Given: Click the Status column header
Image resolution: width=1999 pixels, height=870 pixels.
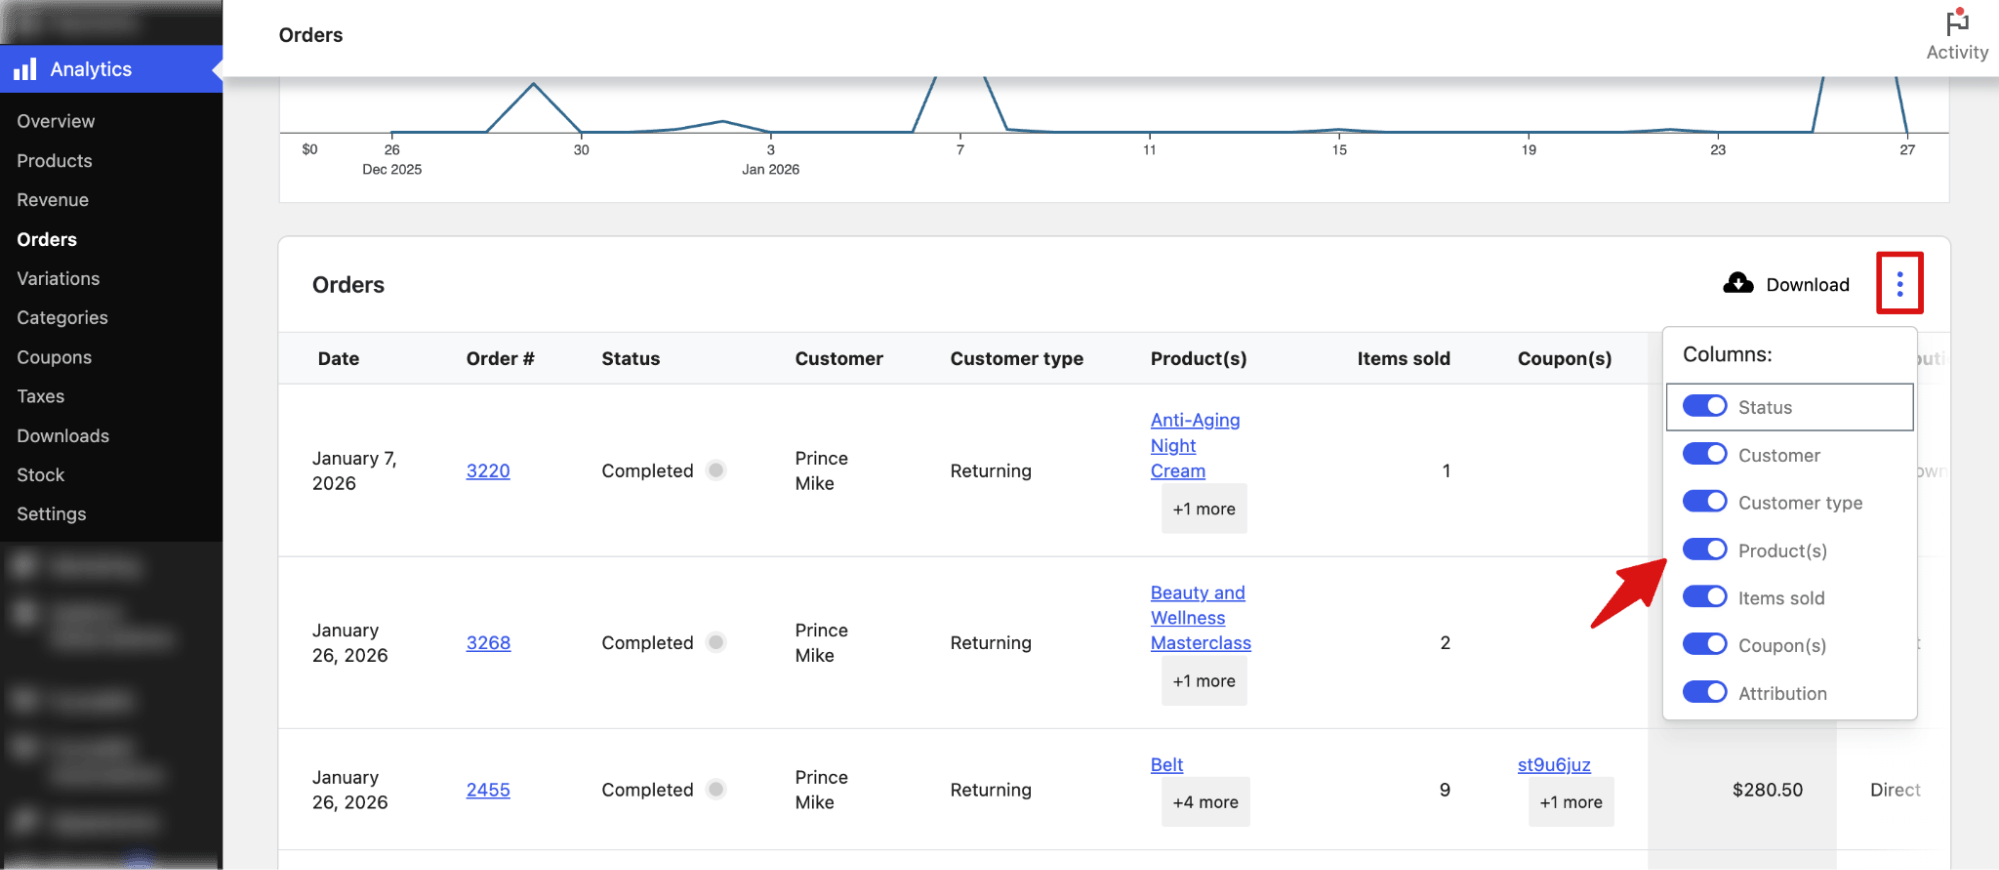Looking at the screenshot, I should pyautogui.click(x=631, y=358).
